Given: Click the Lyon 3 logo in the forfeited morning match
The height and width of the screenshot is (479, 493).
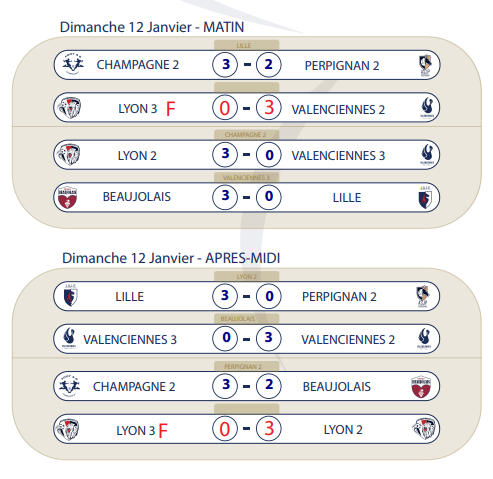Looking at the screenshot, I should point(69,107).
